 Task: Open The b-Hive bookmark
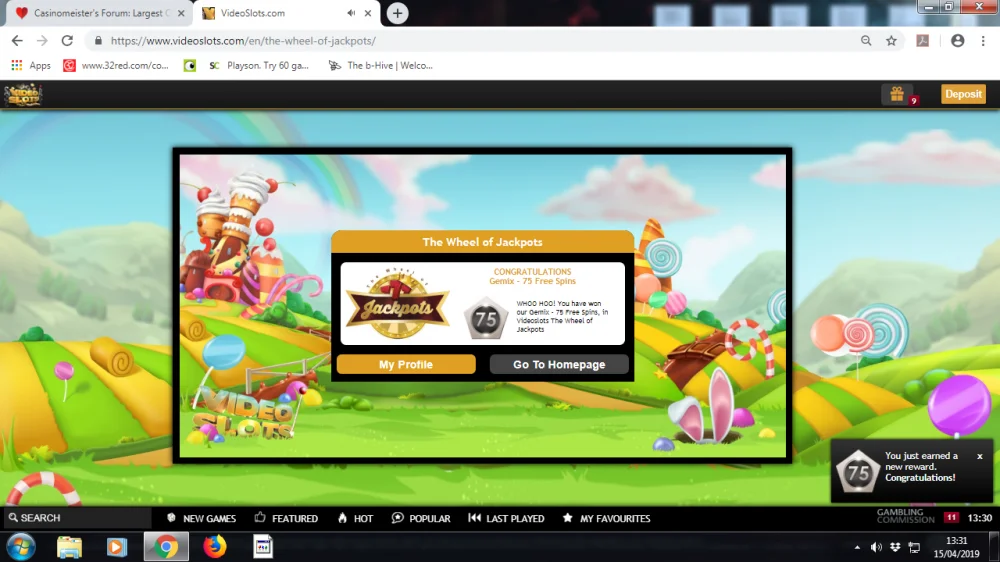click(x=381, y=65)
